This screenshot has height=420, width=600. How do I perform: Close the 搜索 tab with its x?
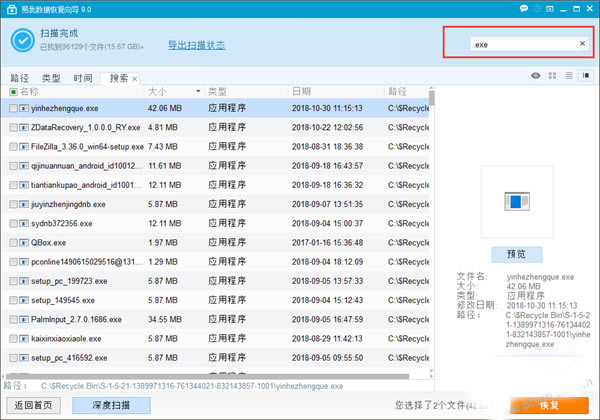[x=134, y=78]
